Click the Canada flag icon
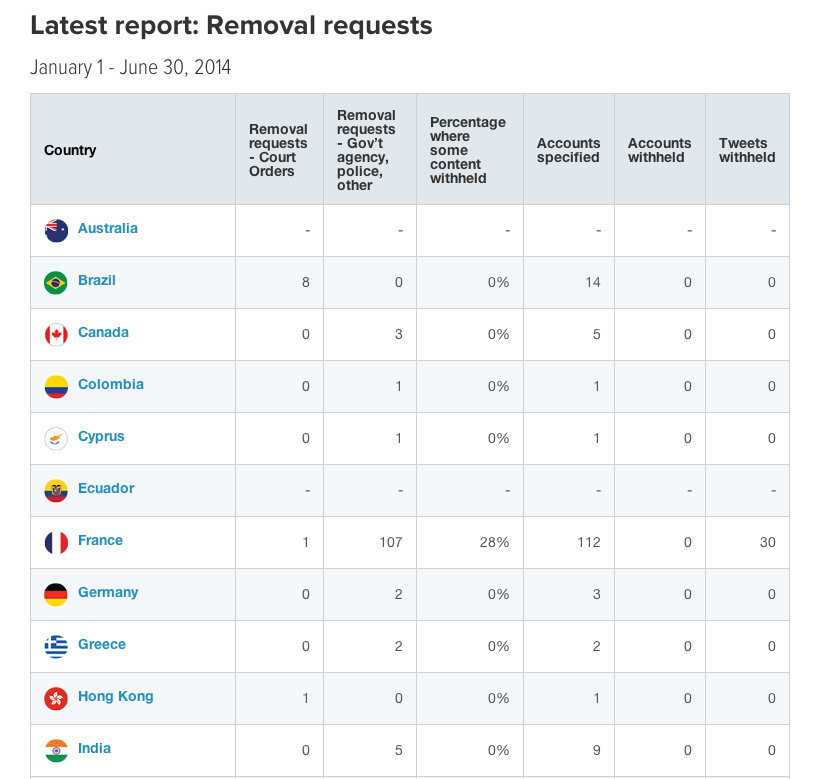 point(56,335)
